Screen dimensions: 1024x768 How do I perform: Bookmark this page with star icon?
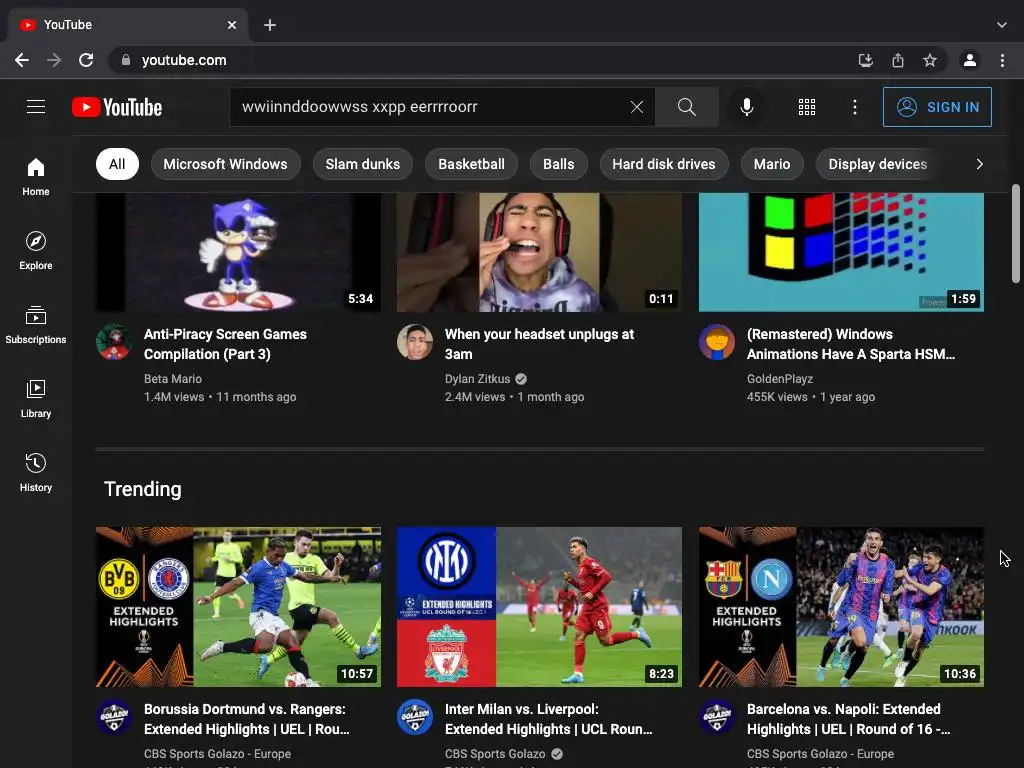pos(930,60)
